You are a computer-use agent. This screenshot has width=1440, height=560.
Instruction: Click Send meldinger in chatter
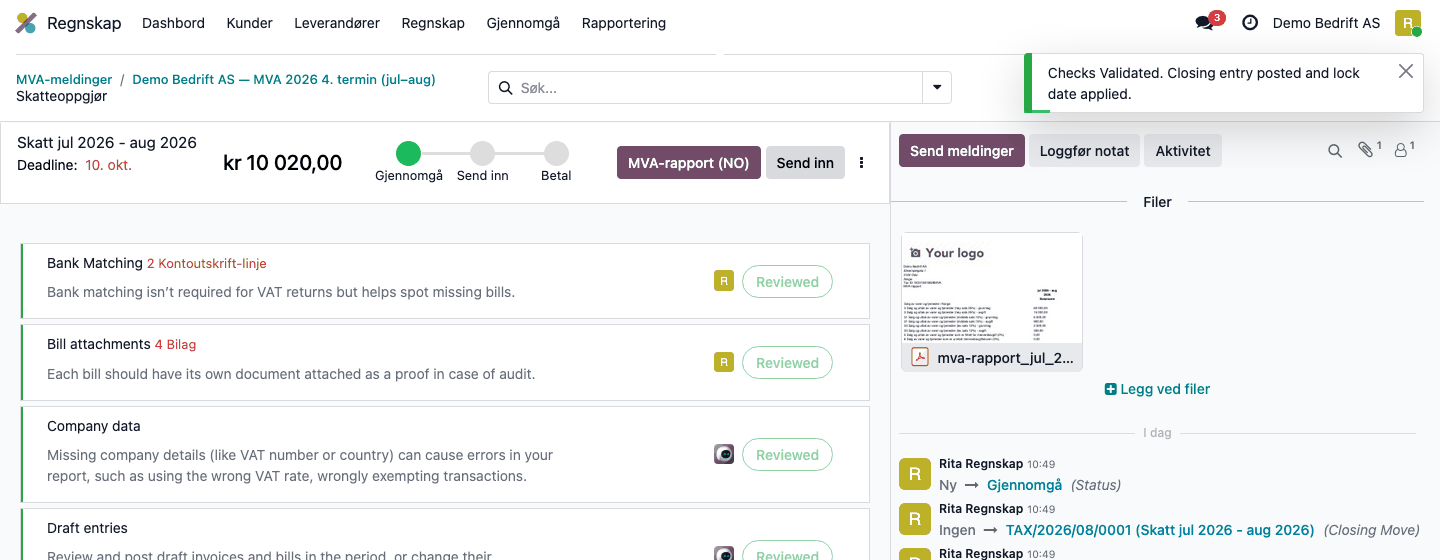pyautogui.click(x=962, y=151)
